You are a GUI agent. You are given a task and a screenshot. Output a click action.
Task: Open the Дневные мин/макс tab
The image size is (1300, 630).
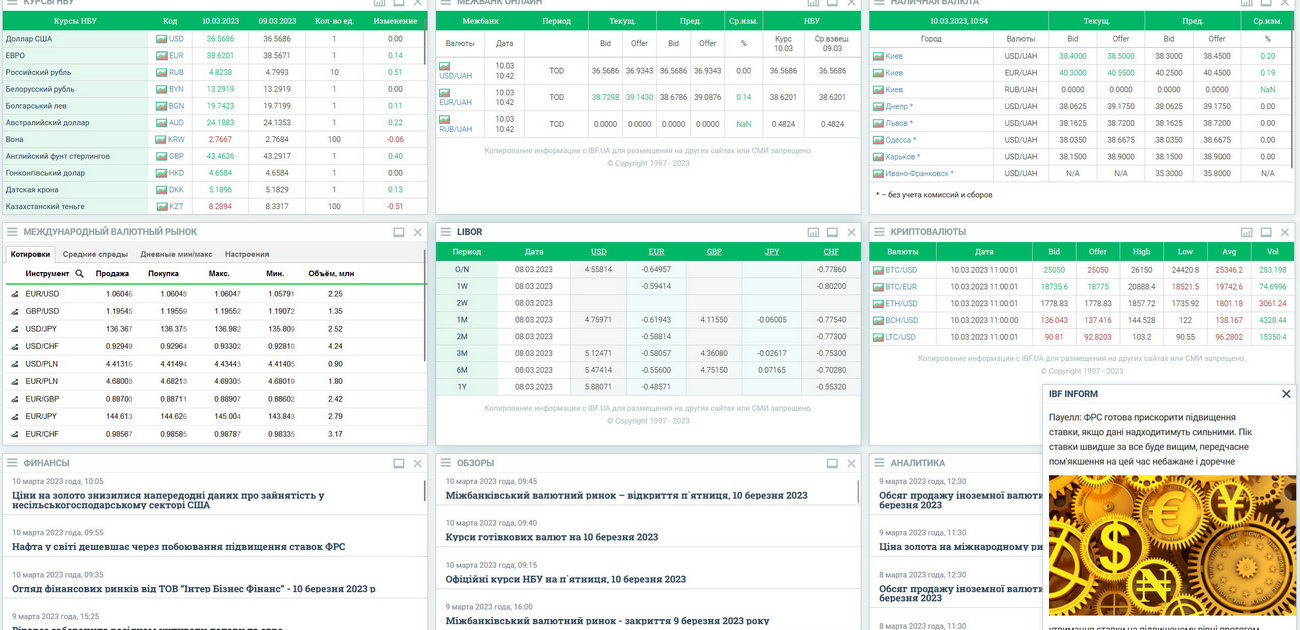[176, 254]
